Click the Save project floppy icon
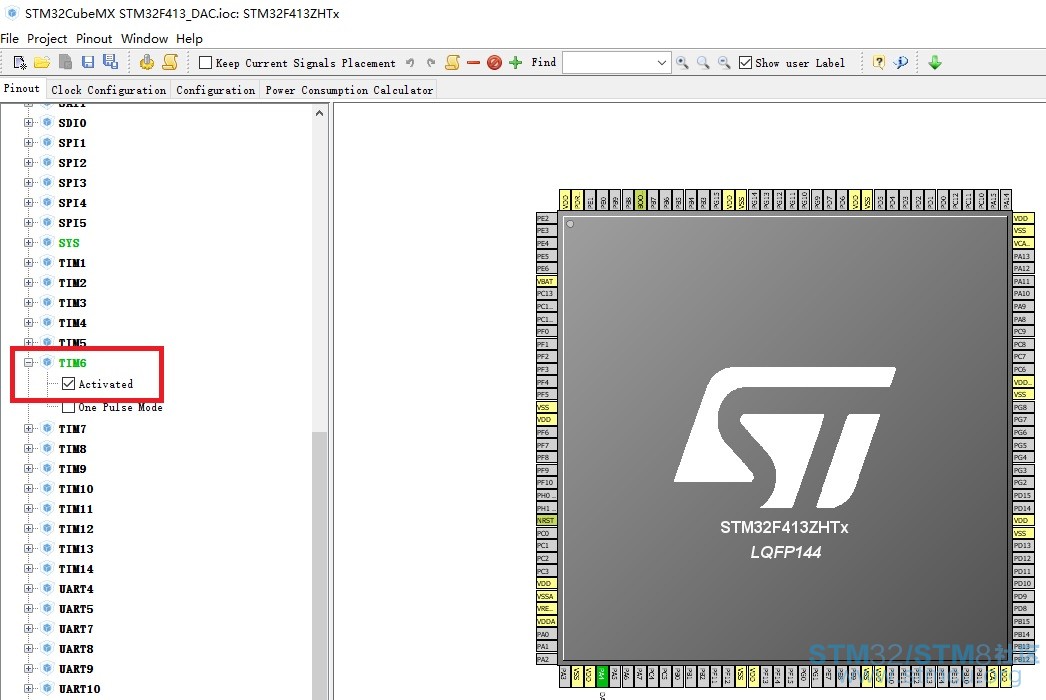The width and height of the screenshot is (1046, 700). point(87,62)
